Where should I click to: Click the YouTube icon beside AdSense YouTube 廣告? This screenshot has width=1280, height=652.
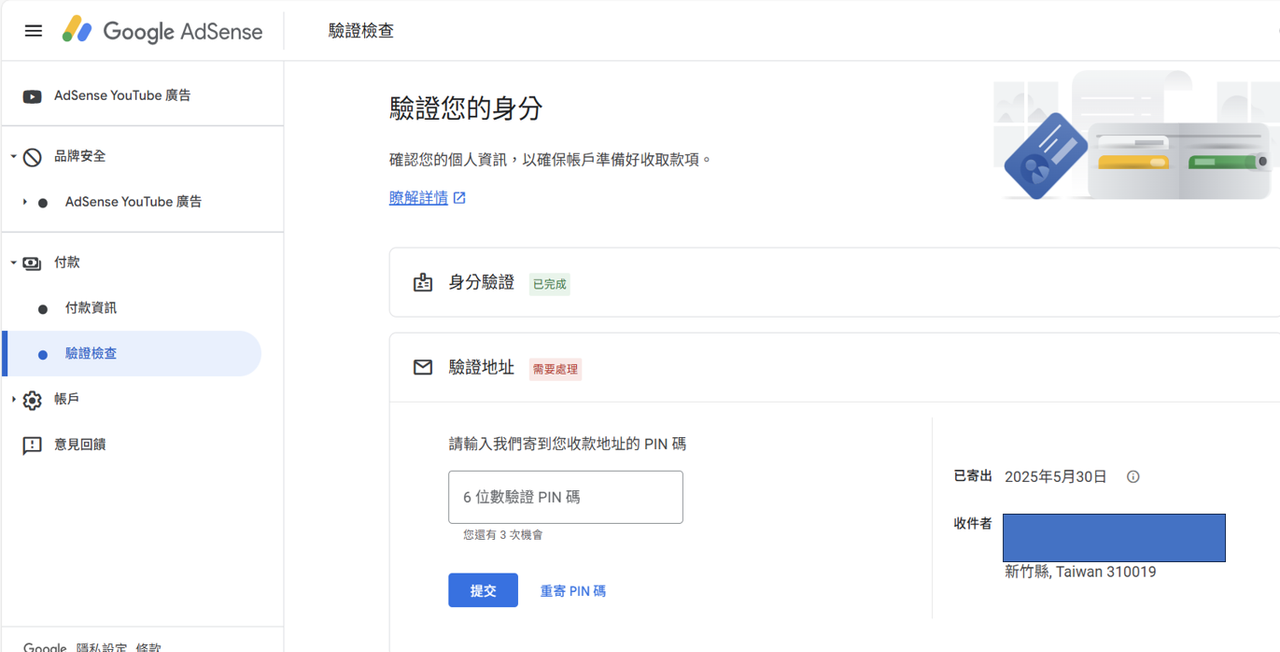[32, 96]
